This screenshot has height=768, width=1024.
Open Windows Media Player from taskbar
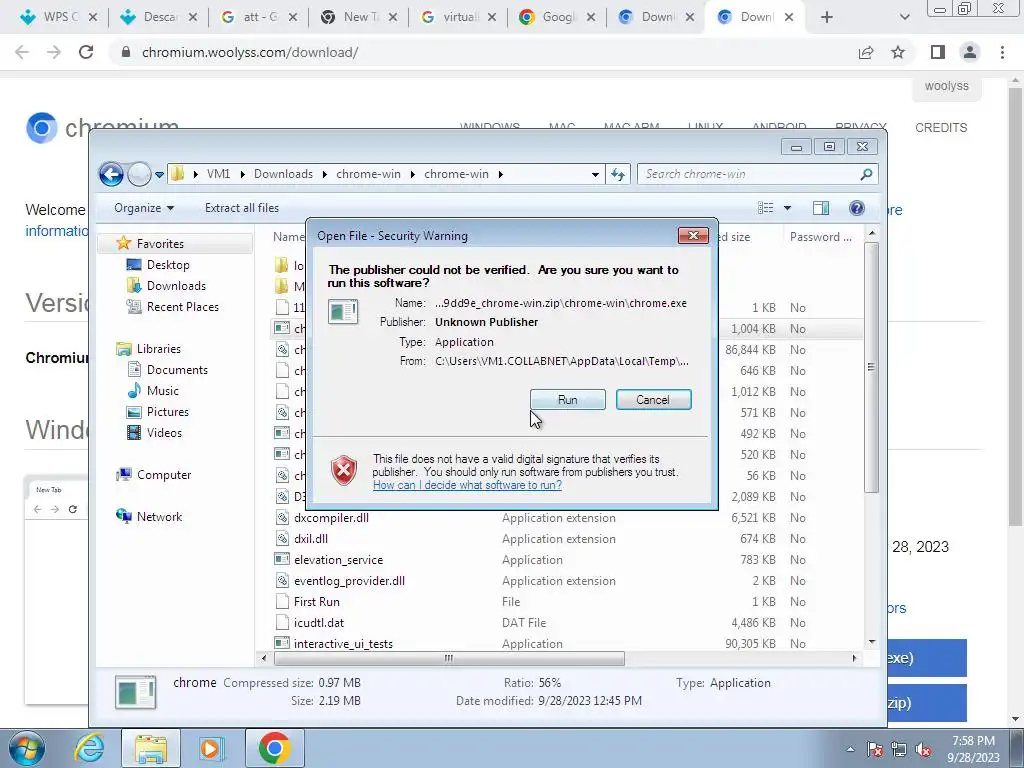pos(211,748)
